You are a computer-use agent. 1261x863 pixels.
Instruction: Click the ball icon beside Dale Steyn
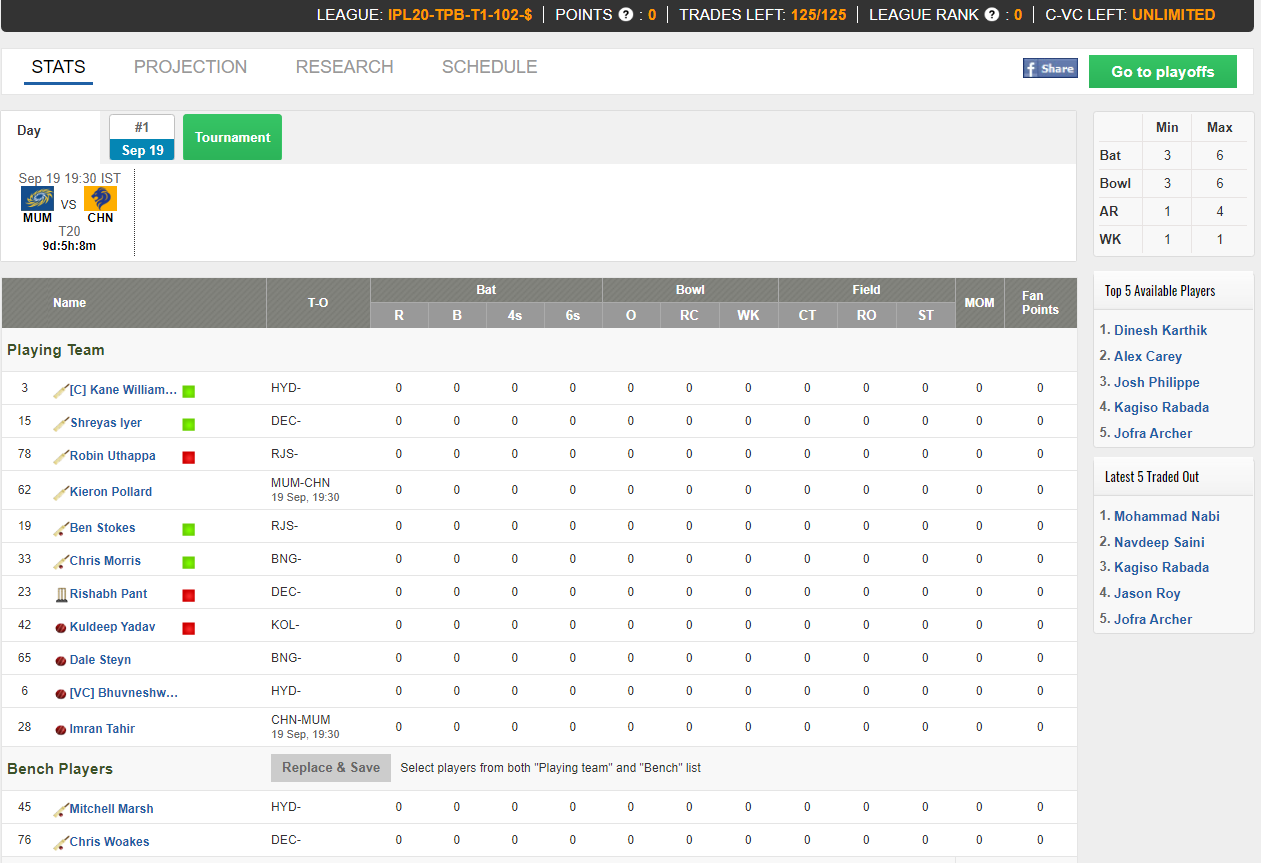point(61,660)
